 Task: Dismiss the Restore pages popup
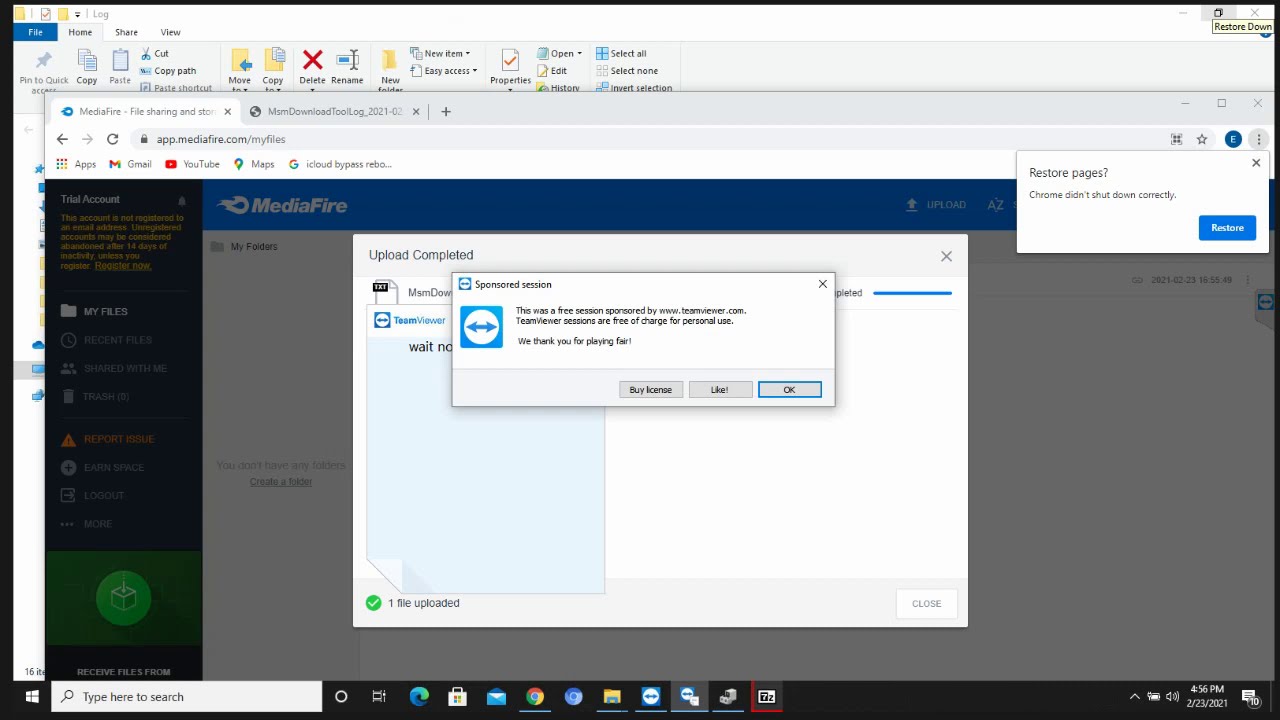pos(1256,163)
